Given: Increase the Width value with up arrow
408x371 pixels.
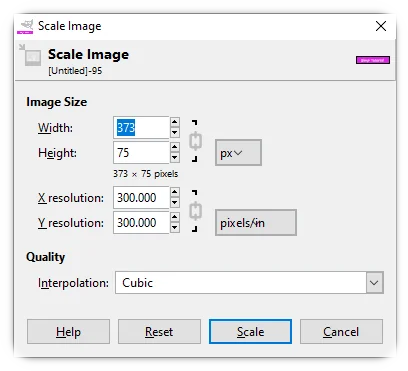Looking at the screenshot, I should [175, 122].
